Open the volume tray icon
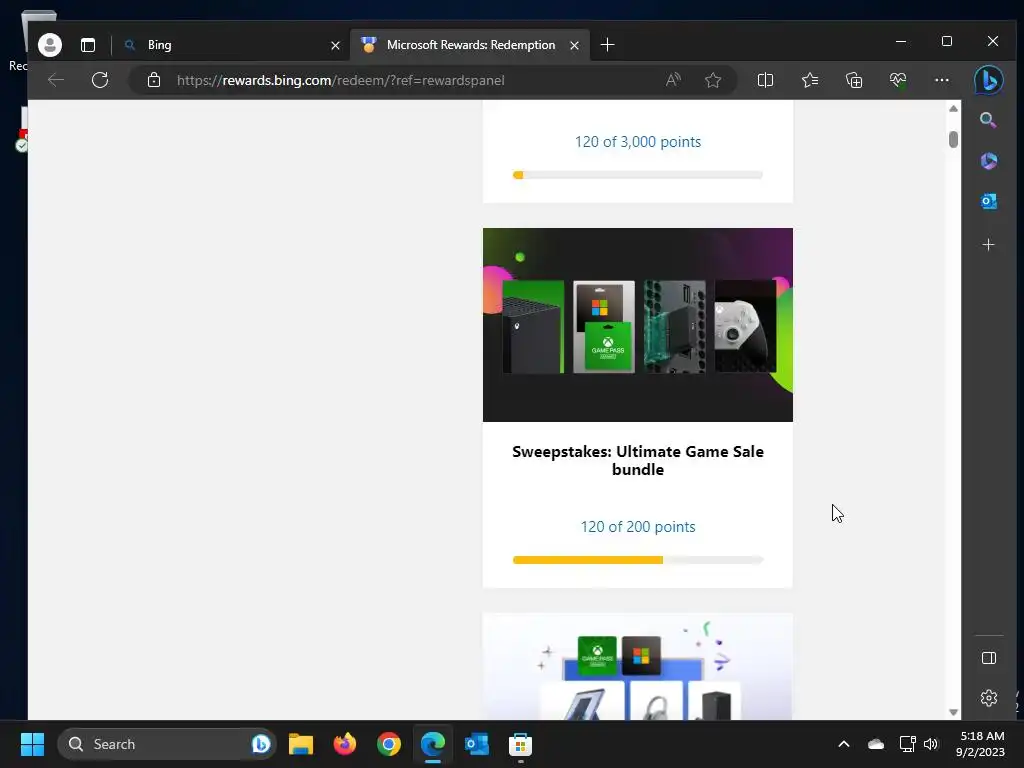The width and height of the screenshot is (1024, 768). click(931, 744)
